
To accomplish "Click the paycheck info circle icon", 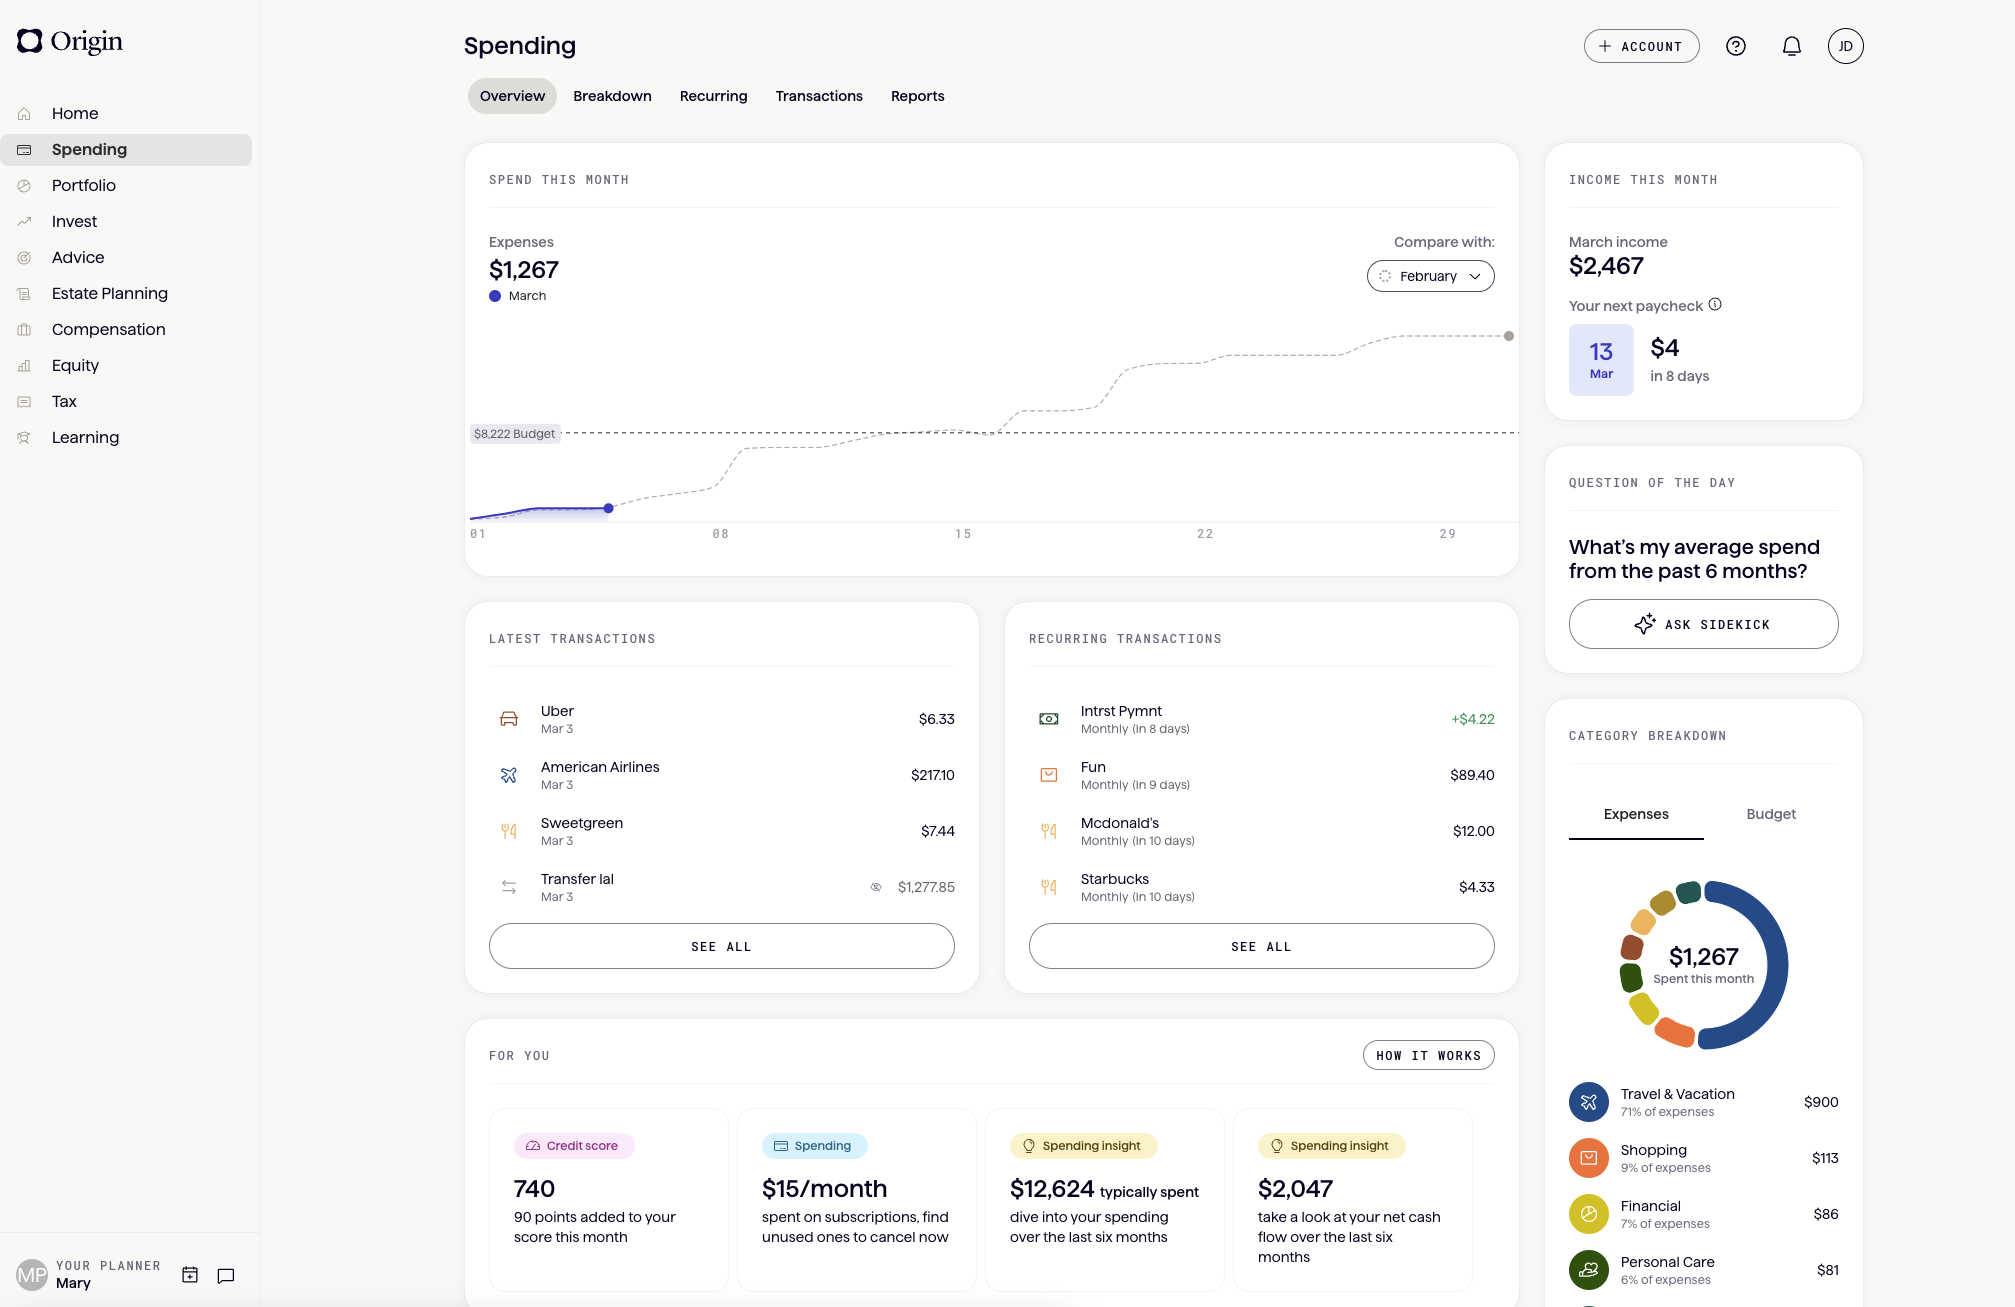I will (1715, 304).
